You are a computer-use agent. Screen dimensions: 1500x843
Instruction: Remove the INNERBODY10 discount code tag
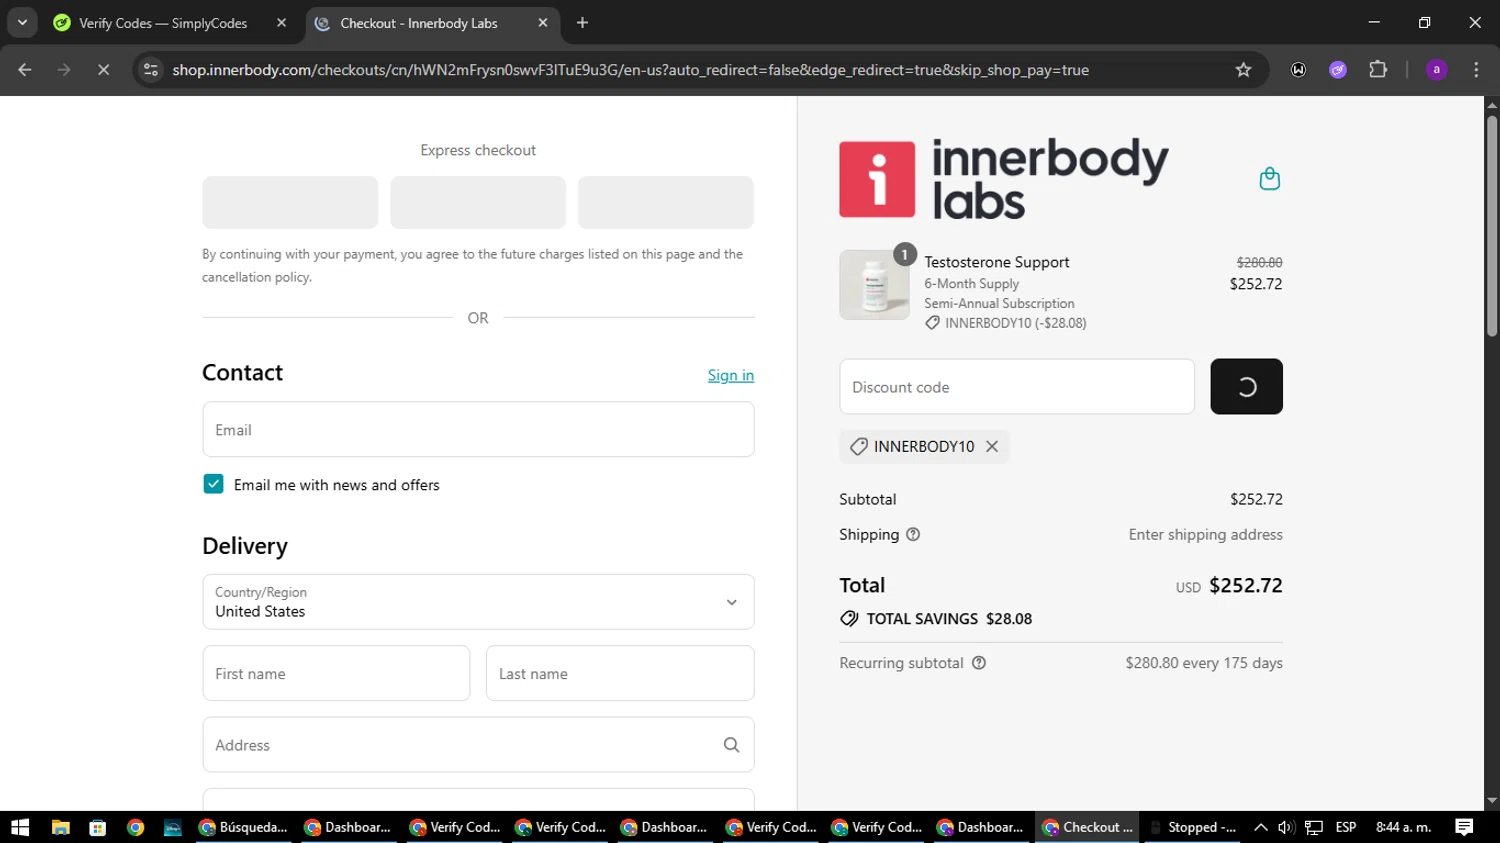(x=992, y=447)
